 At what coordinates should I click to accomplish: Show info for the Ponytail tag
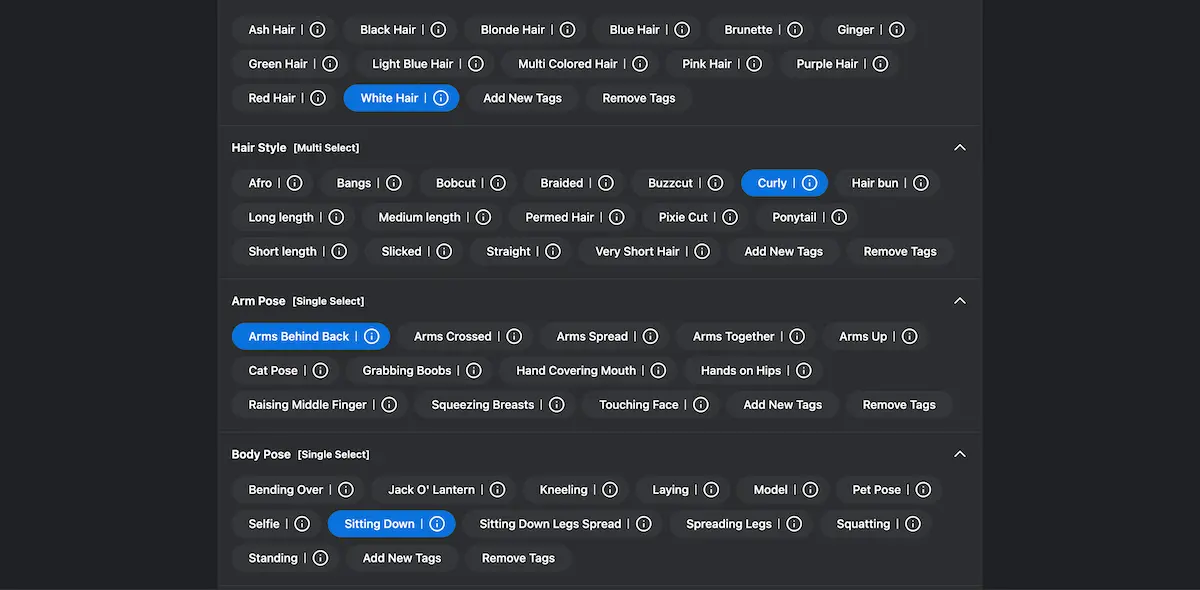839,217
